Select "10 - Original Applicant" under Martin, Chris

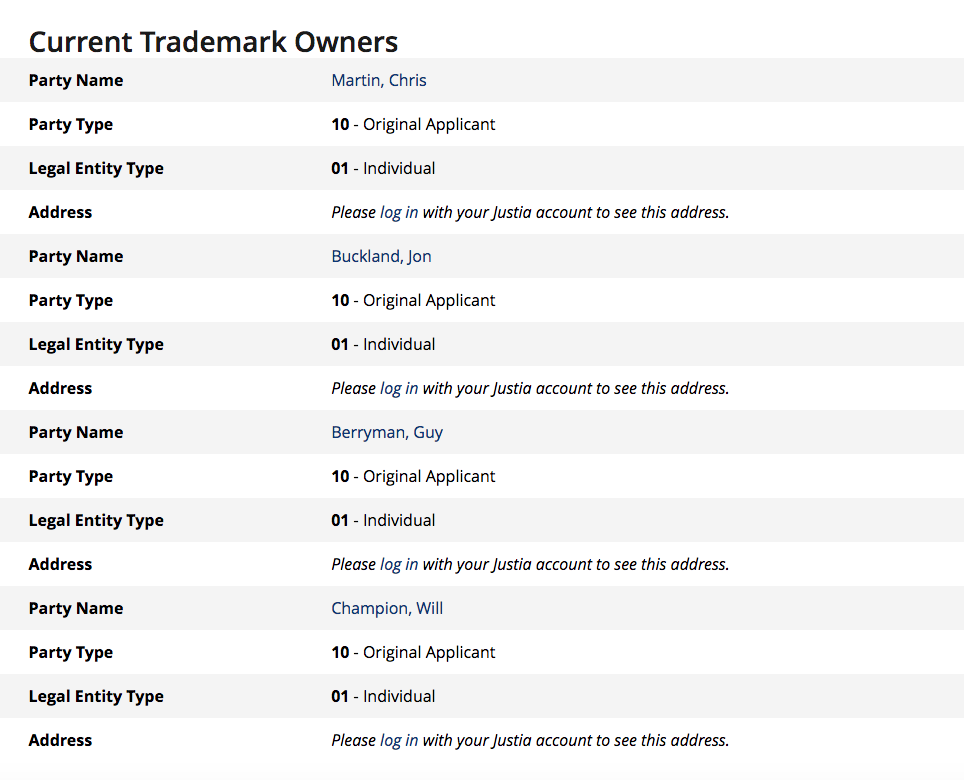click(x=413, y=124)
